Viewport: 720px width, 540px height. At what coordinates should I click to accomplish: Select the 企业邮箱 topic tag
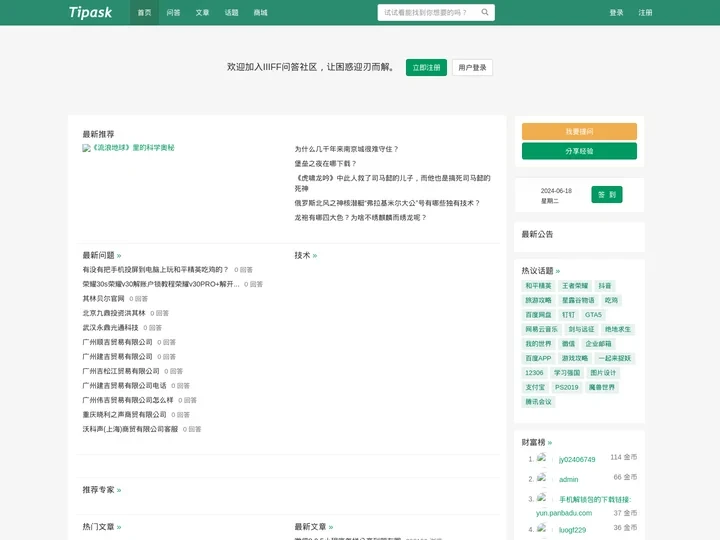(x=598, y=344)
